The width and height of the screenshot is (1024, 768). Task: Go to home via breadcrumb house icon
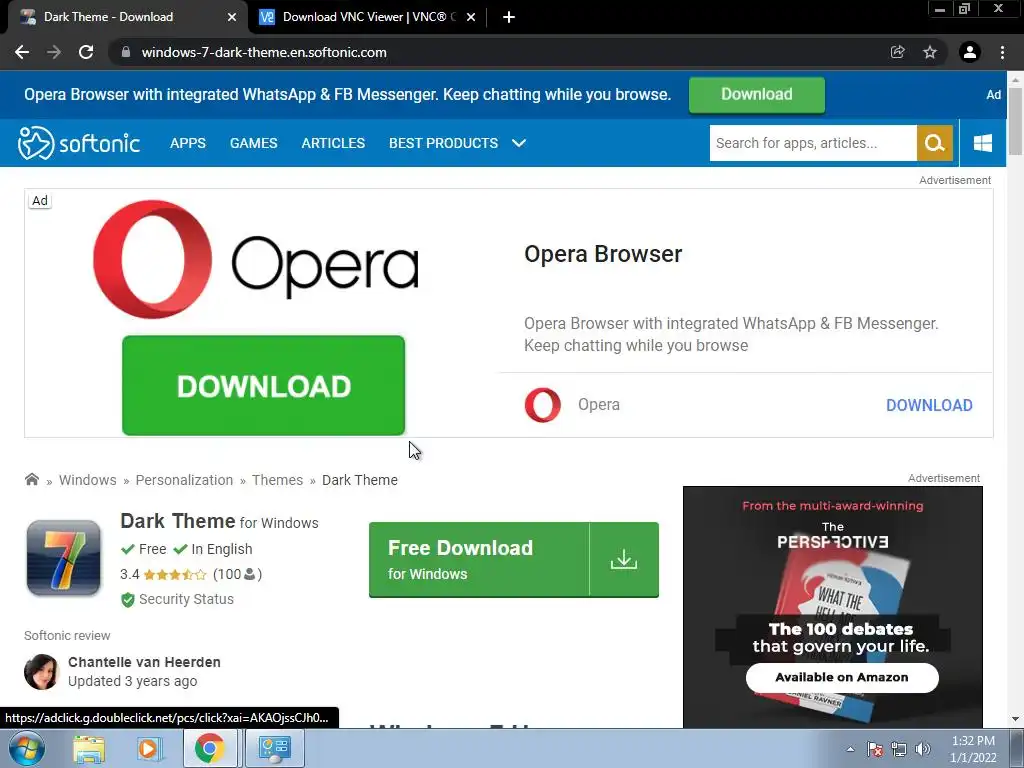(31, 479)
